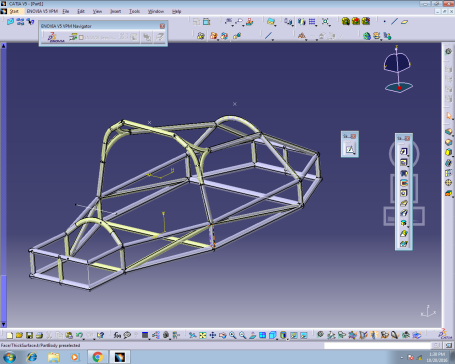This screenshot has width=455, height=364.
Task: Select the Rotate view tool
Action: click(x=223, y=335)
